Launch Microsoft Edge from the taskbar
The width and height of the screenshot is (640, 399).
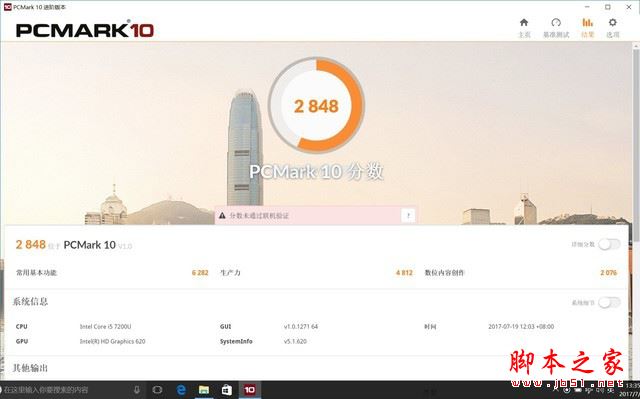tap(181, 390)
